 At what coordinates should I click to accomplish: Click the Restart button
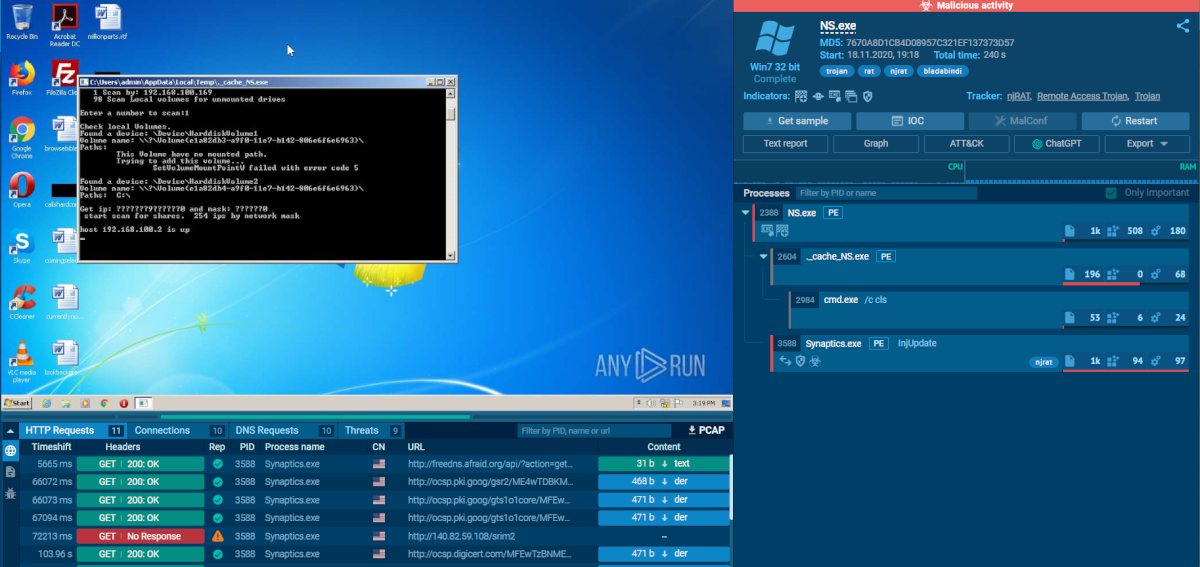tap(1136, 121)
